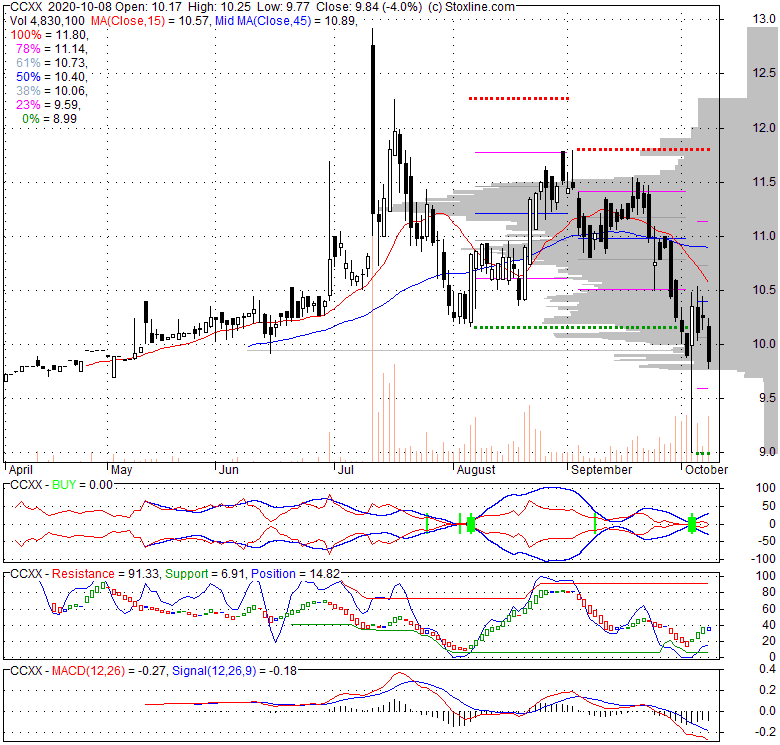Screen dimensions: 780x745
Task: Click the 9.5 price axis label
Action: [767, 398]
